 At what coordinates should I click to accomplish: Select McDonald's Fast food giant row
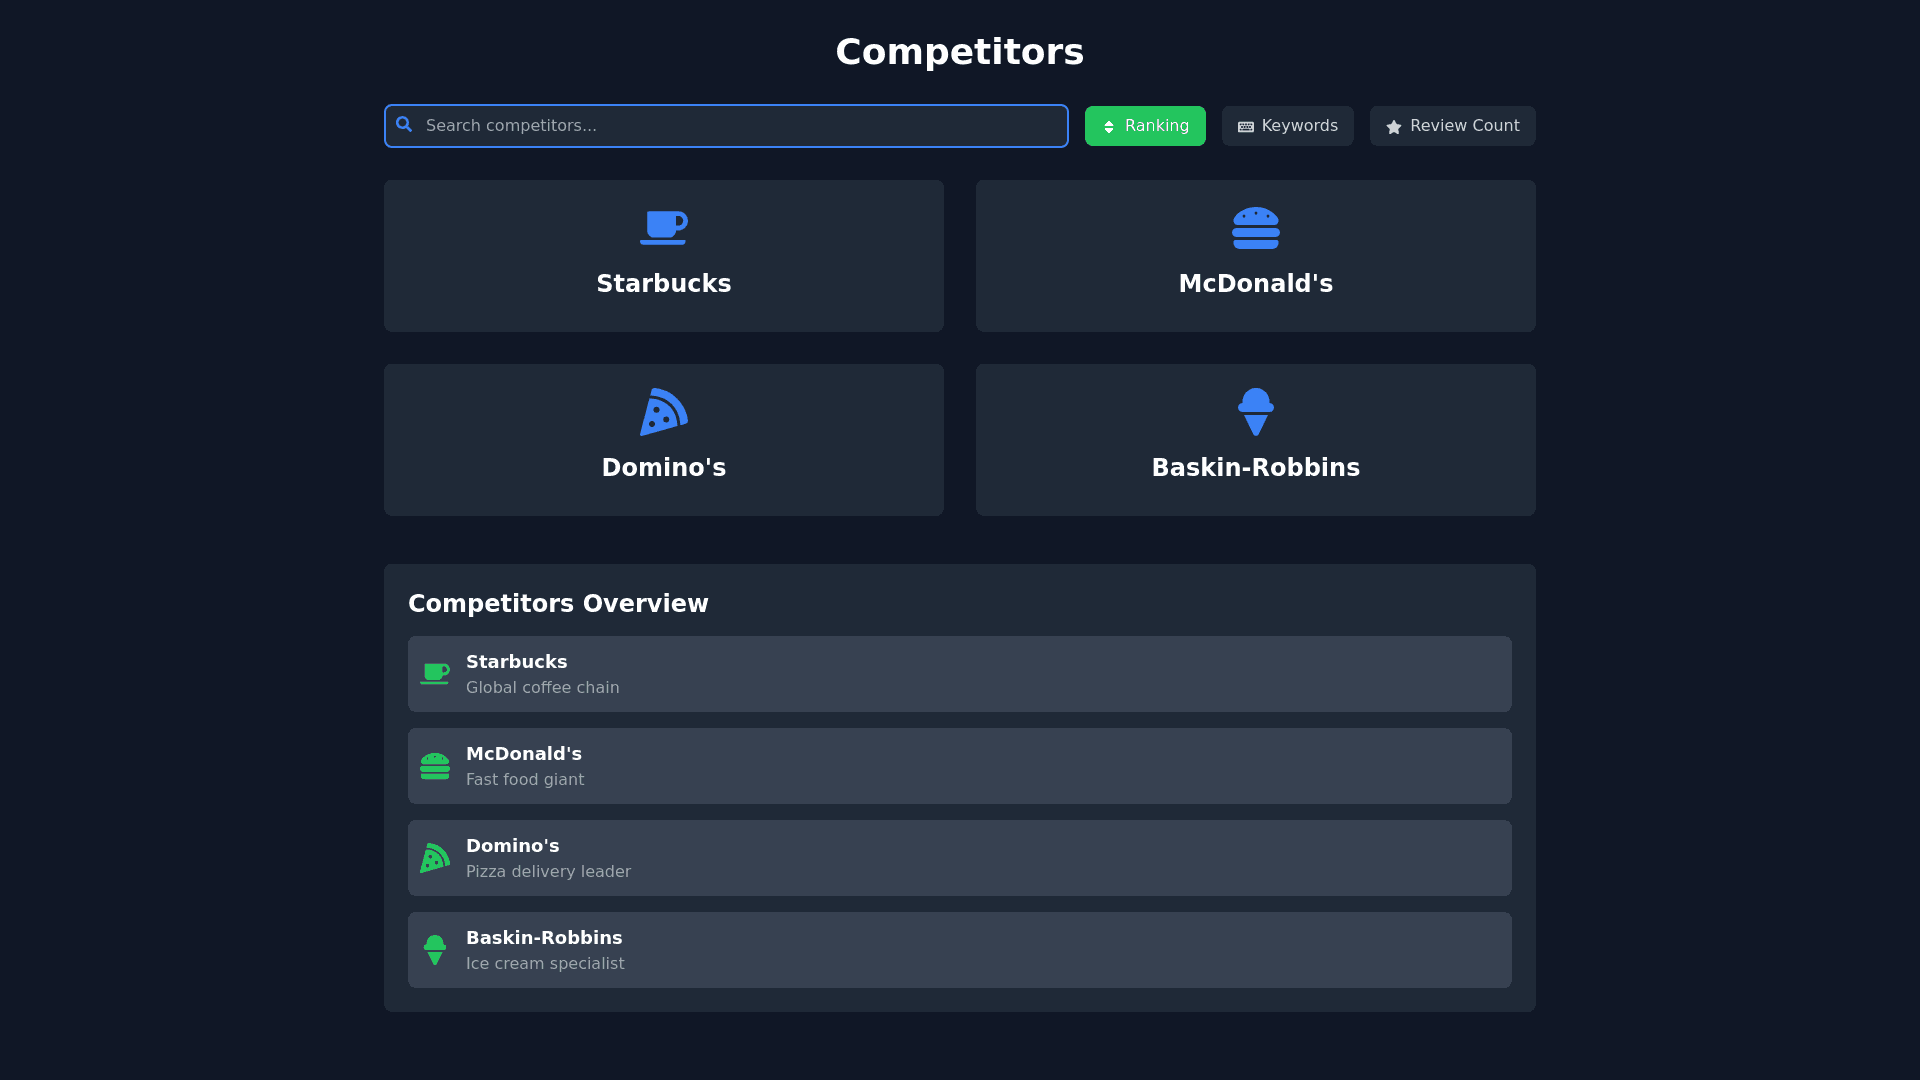click(x=960, y=766)
